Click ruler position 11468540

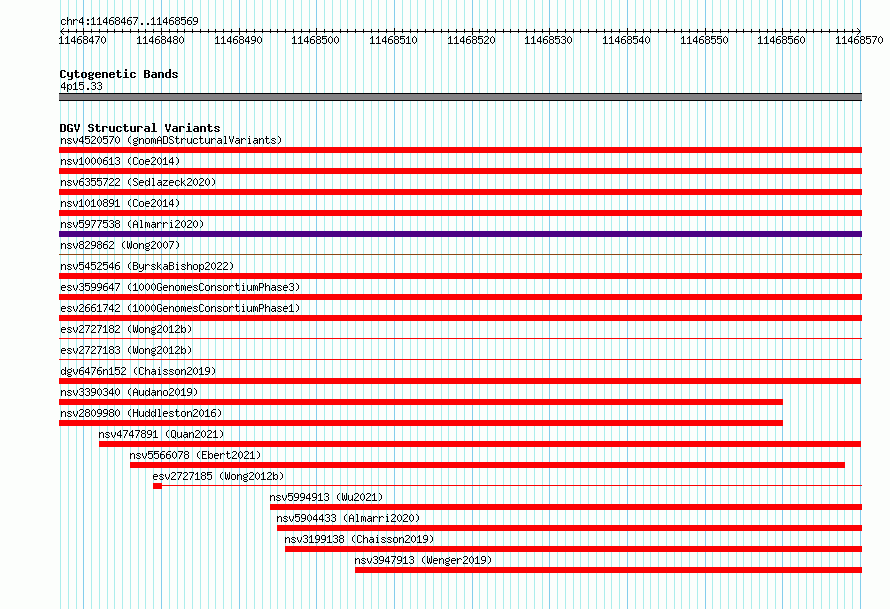[x=626, y=40]
